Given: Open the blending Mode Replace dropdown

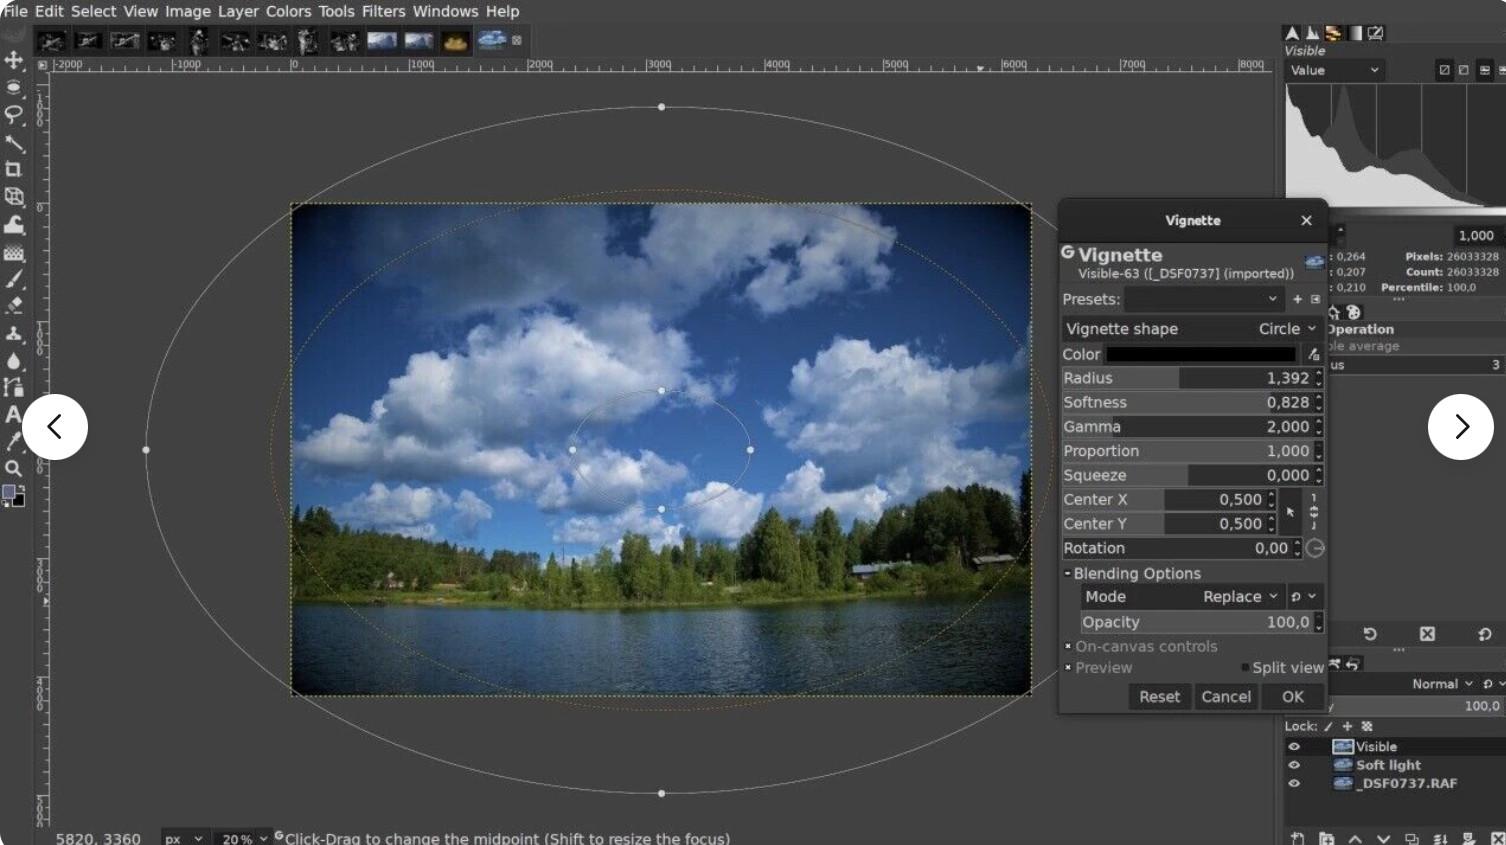Looking at the screenshot, I should (1240, 597).
